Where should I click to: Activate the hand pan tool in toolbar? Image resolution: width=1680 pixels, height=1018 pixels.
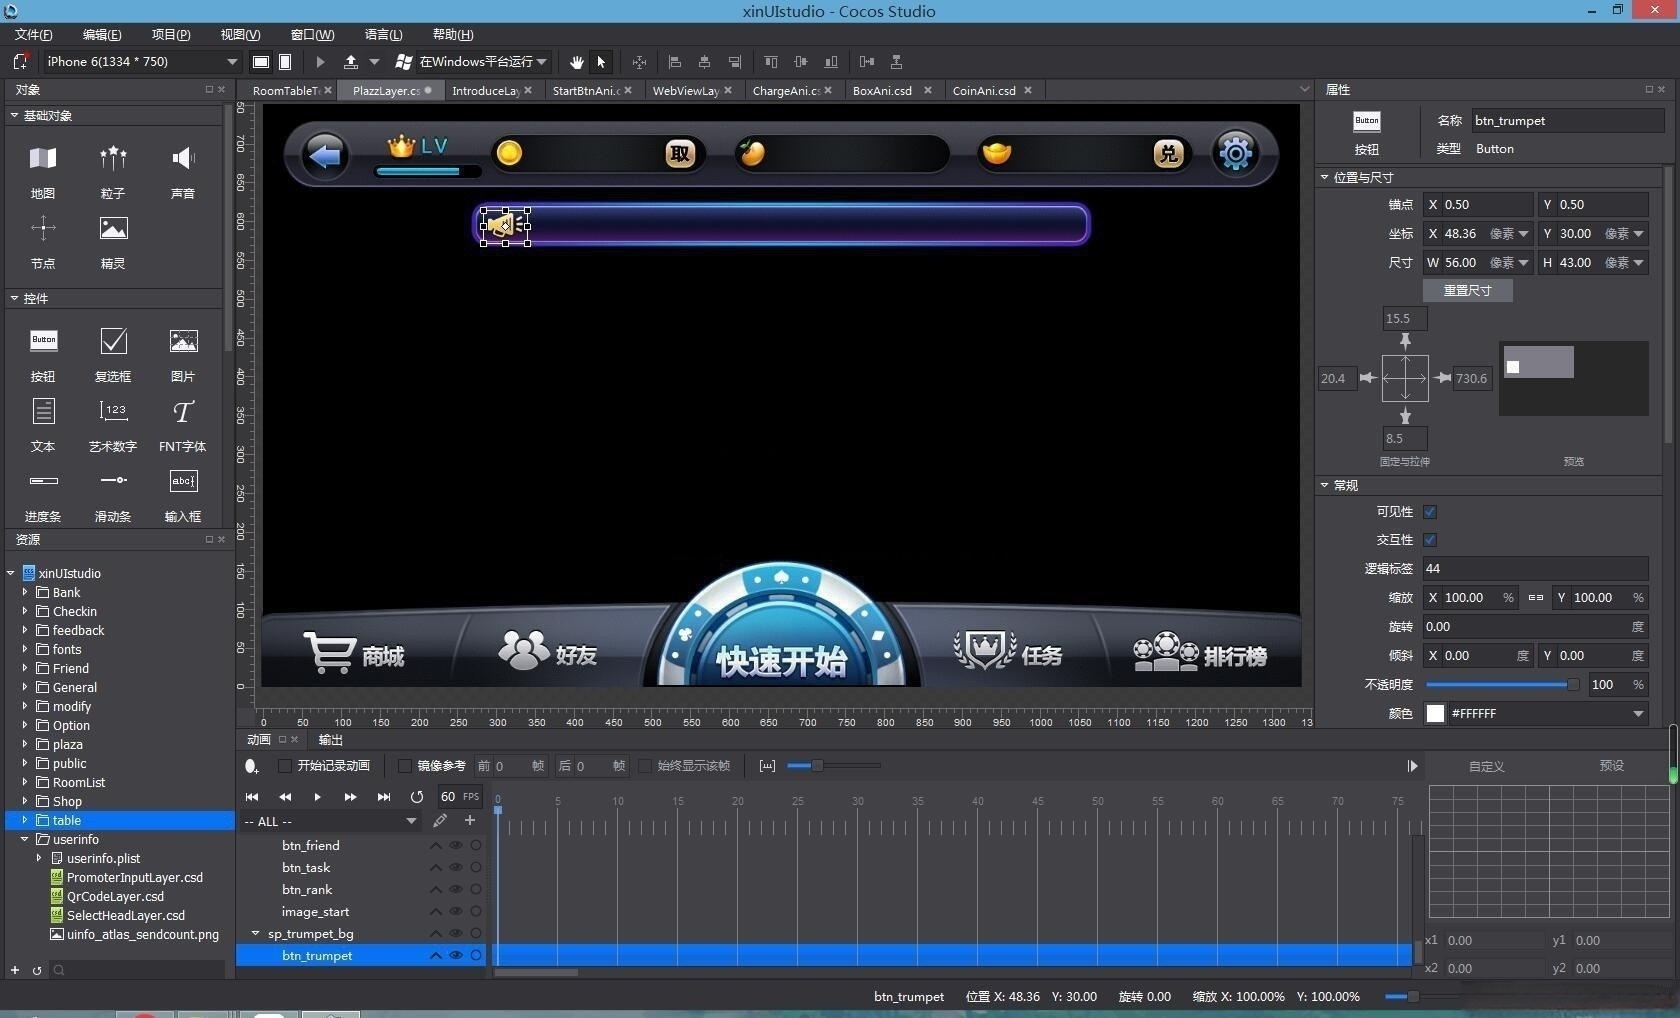(x=577, y=62)
